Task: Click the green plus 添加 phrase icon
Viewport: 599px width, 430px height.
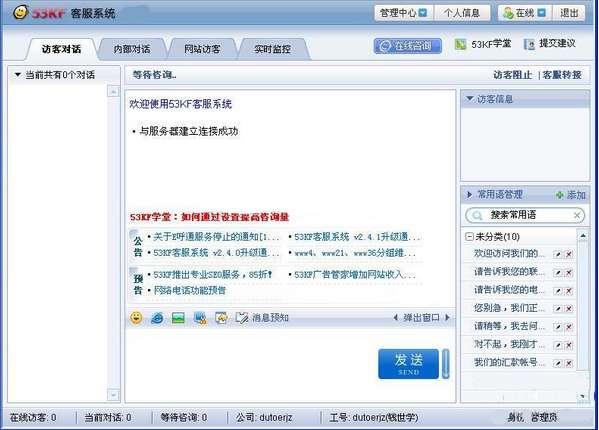Action: coord(560,195)
